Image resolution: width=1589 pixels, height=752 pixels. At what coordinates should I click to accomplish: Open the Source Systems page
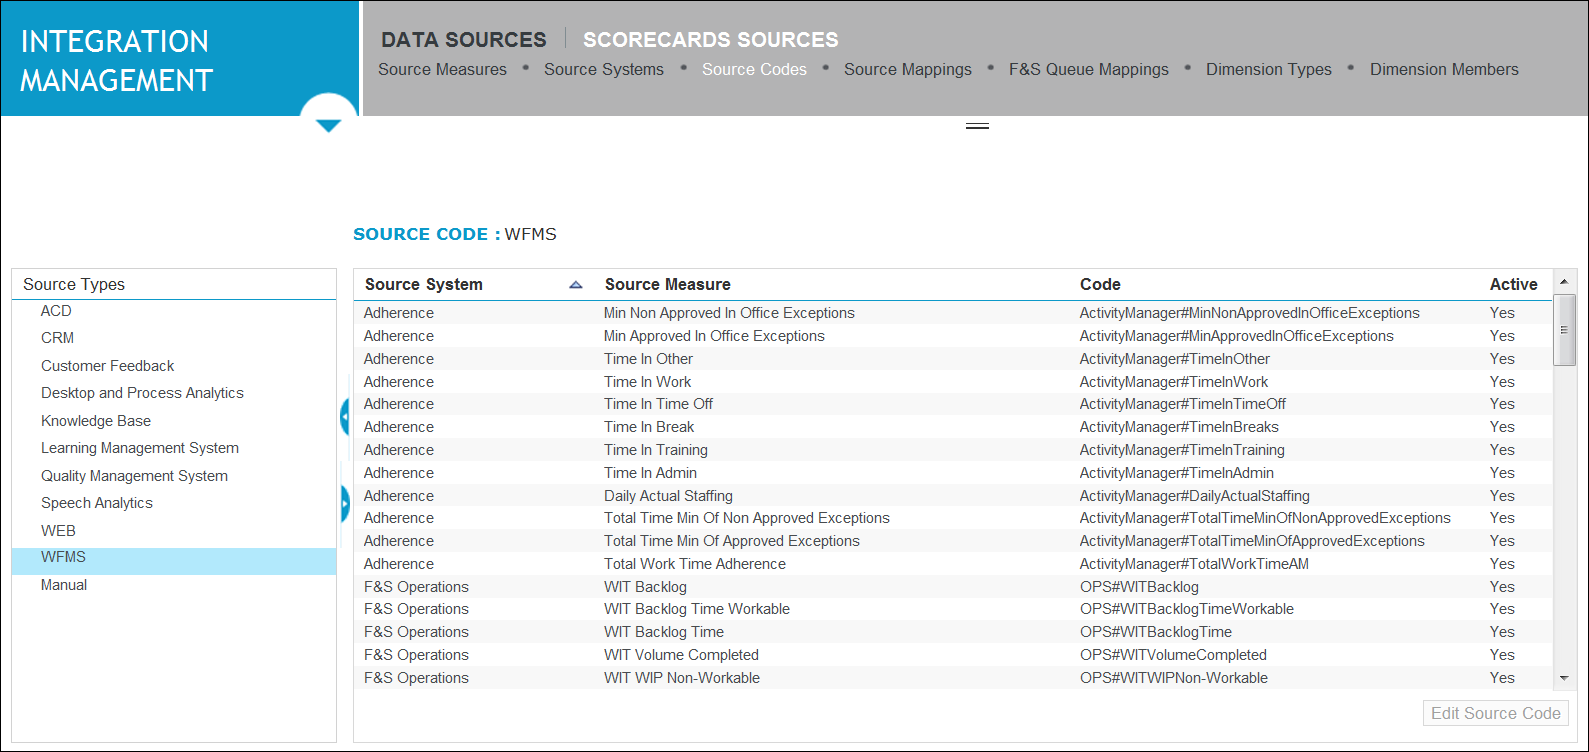(x=604, y=69)
